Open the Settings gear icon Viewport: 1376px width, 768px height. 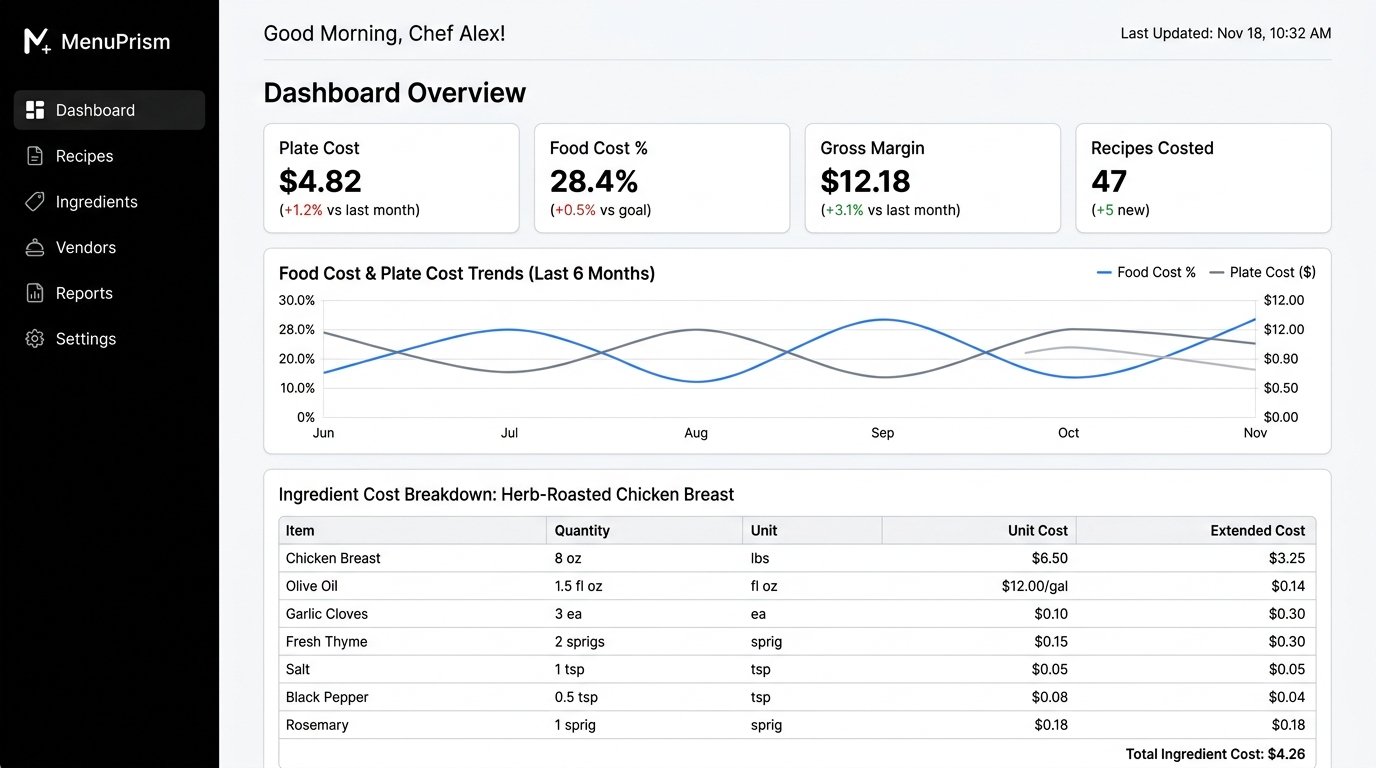pos(35,339)
